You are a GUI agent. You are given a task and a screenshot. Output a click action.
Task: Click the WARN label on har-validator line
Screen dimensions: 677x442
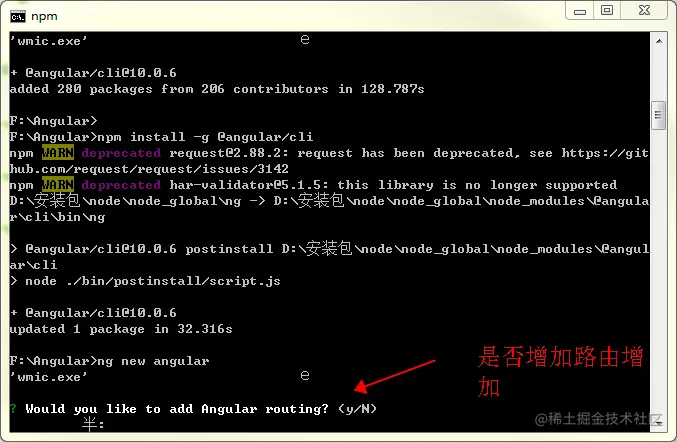coord(58,185)
